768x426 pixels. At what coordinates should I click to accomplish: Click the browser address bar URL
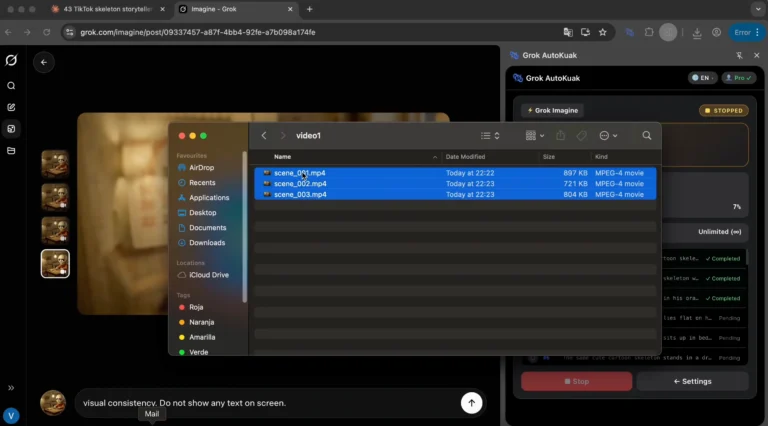197,32
